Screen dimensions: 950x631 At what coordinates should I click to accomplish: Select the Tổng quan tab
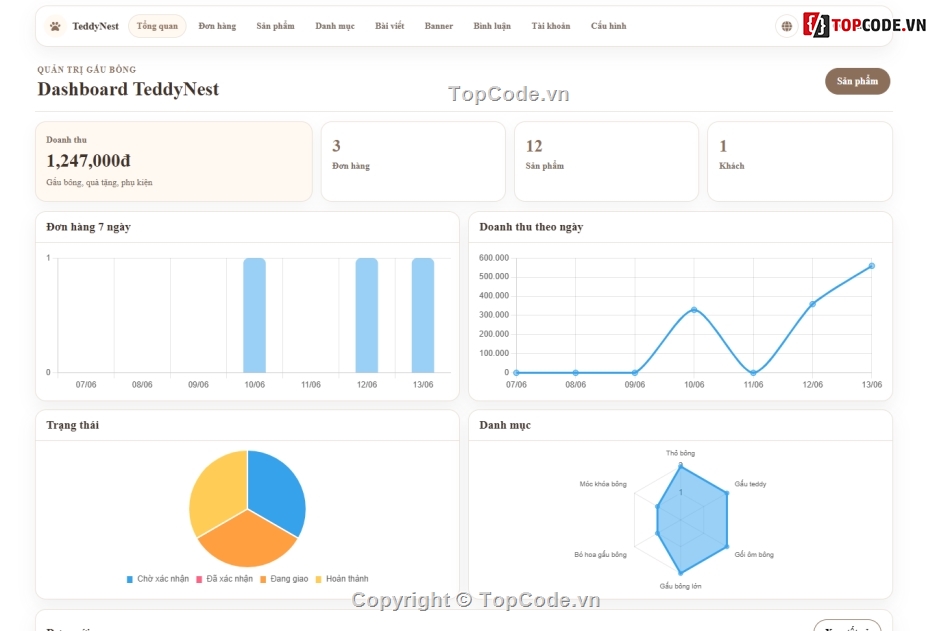158,26
